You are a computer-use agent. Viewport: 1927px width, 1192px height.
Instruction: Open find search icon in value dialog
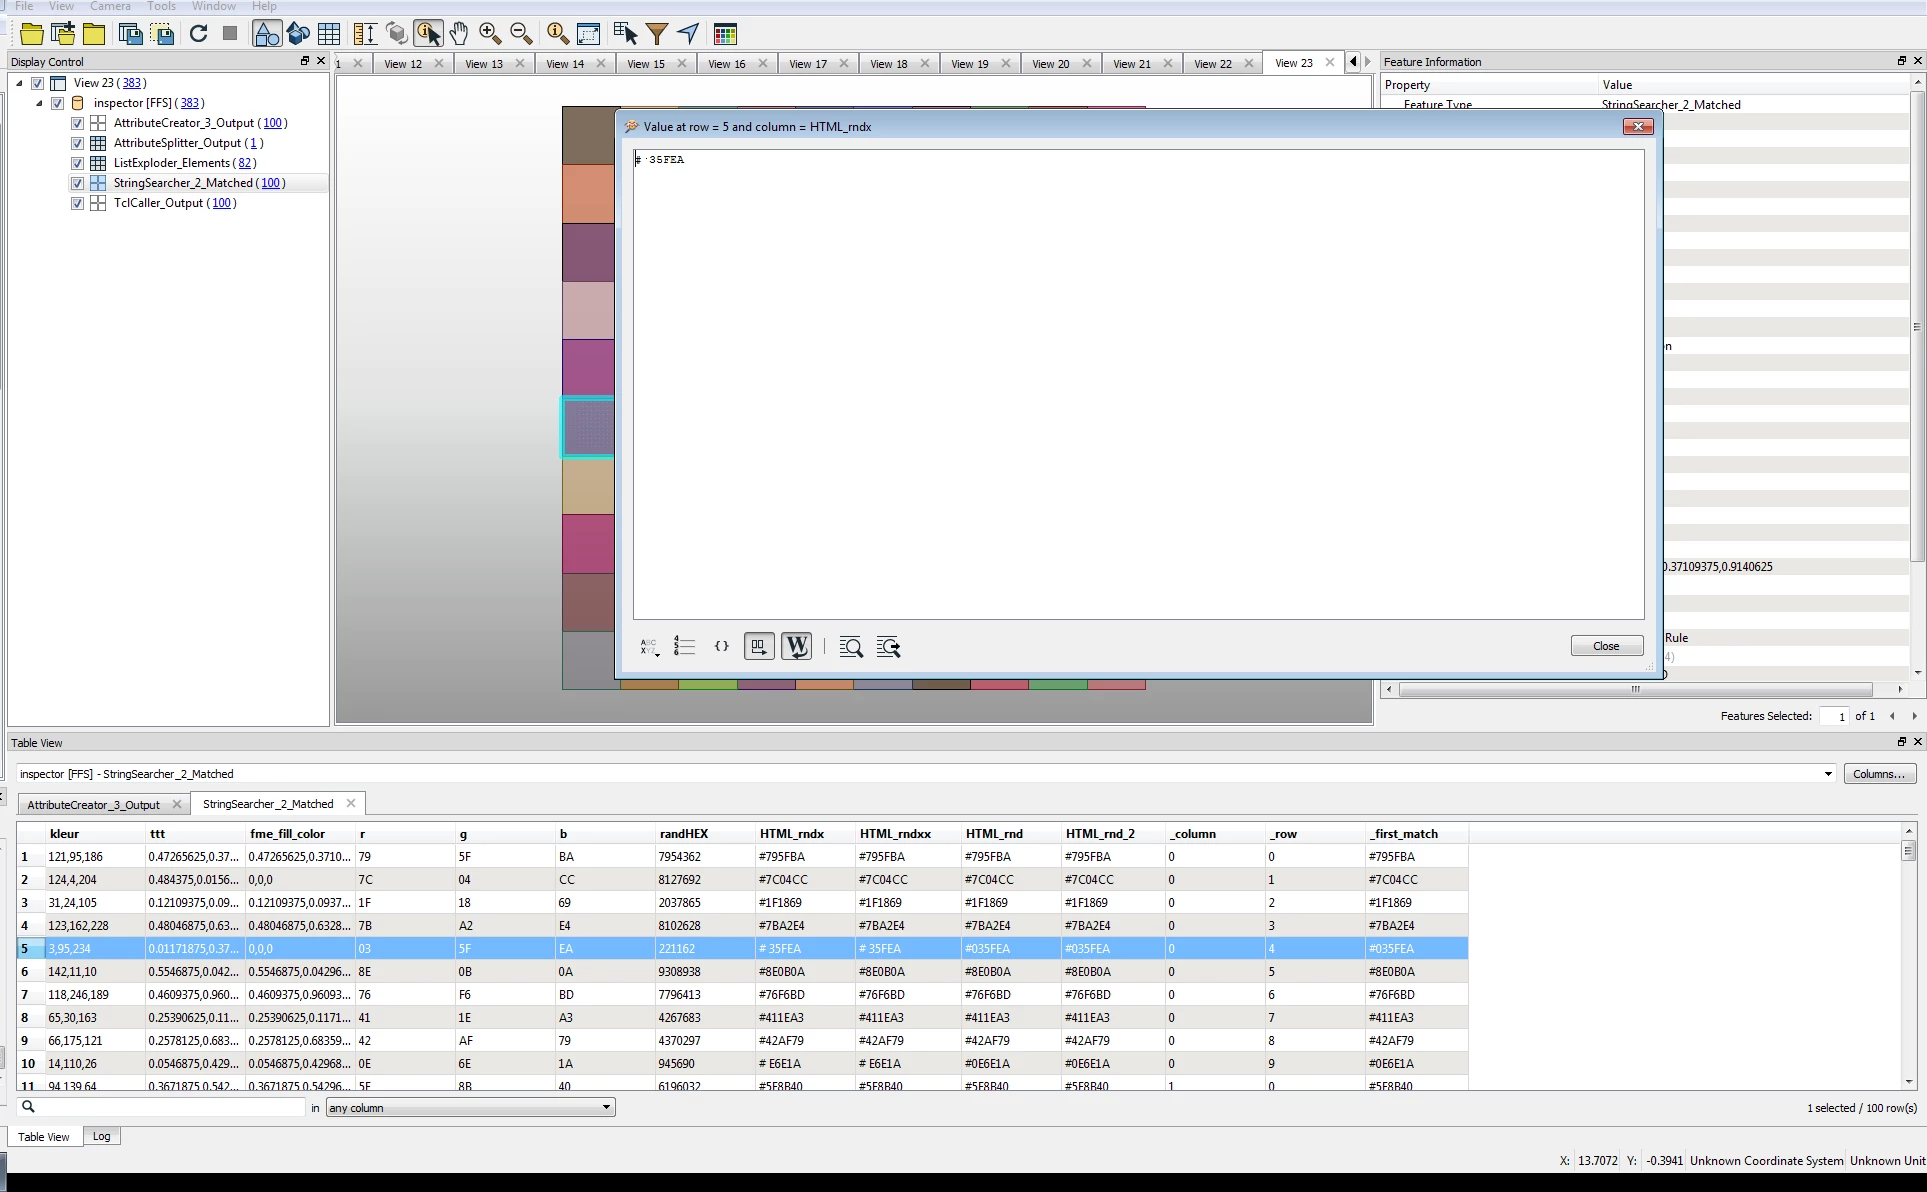(x=851, y=647)
